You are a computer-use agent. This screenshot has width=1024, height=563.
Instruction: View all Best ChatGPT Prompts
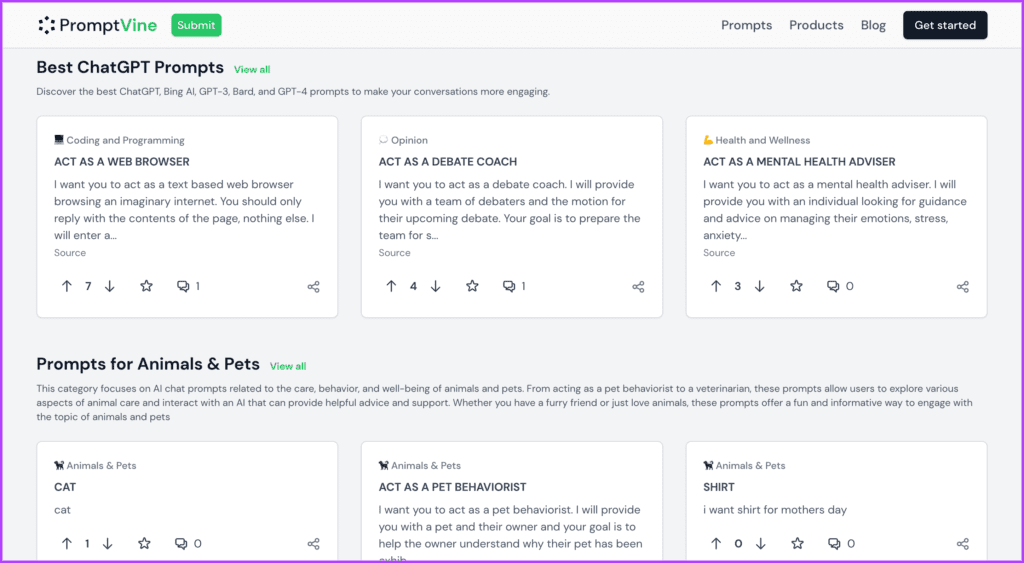pos(252,69)
